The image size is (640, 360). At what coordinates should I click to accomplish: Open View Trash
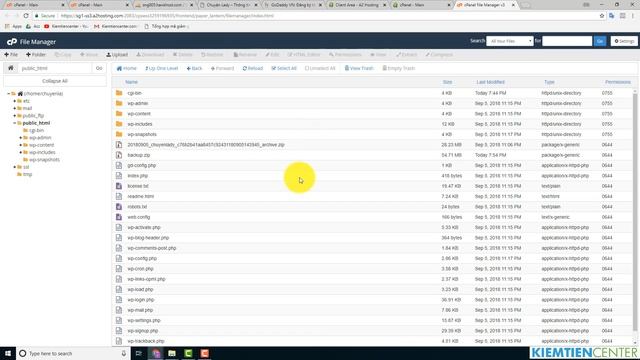(x=359, y=68)
